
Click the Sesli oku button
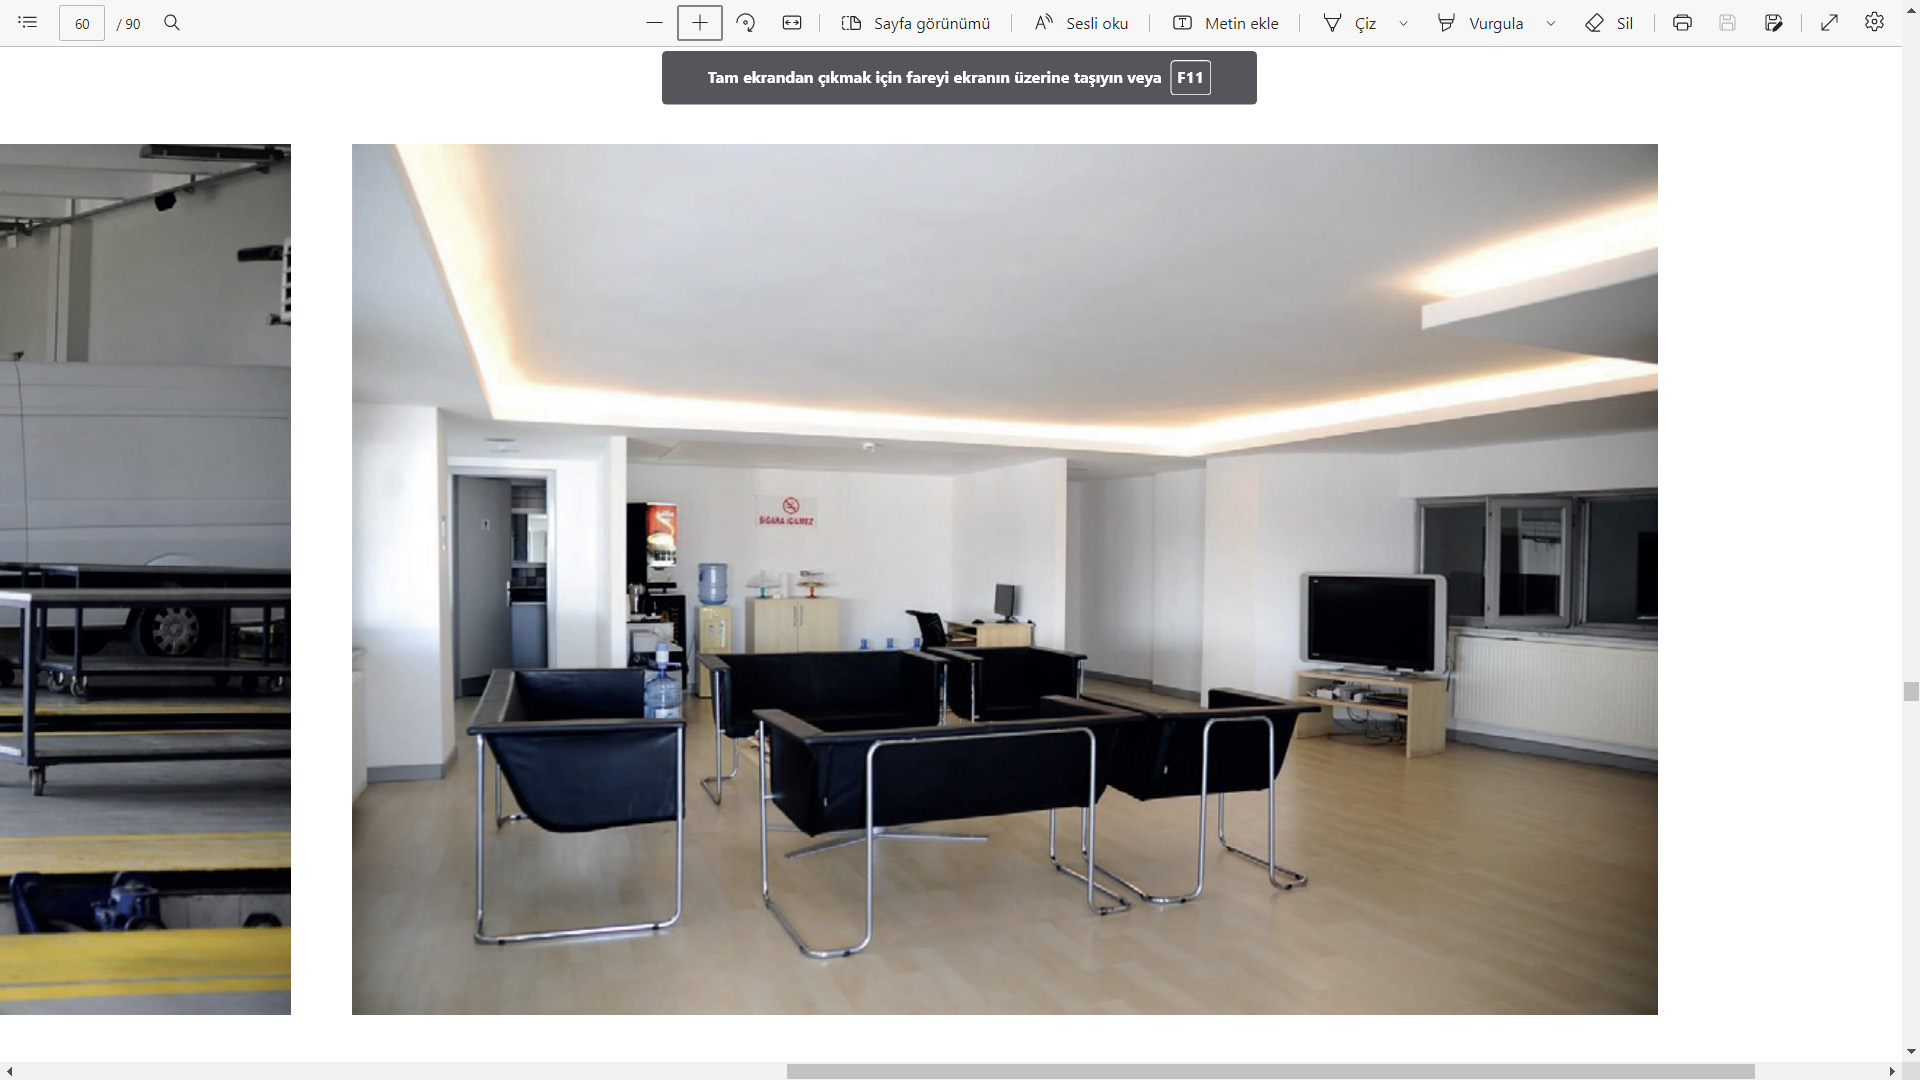point(1081,23)
